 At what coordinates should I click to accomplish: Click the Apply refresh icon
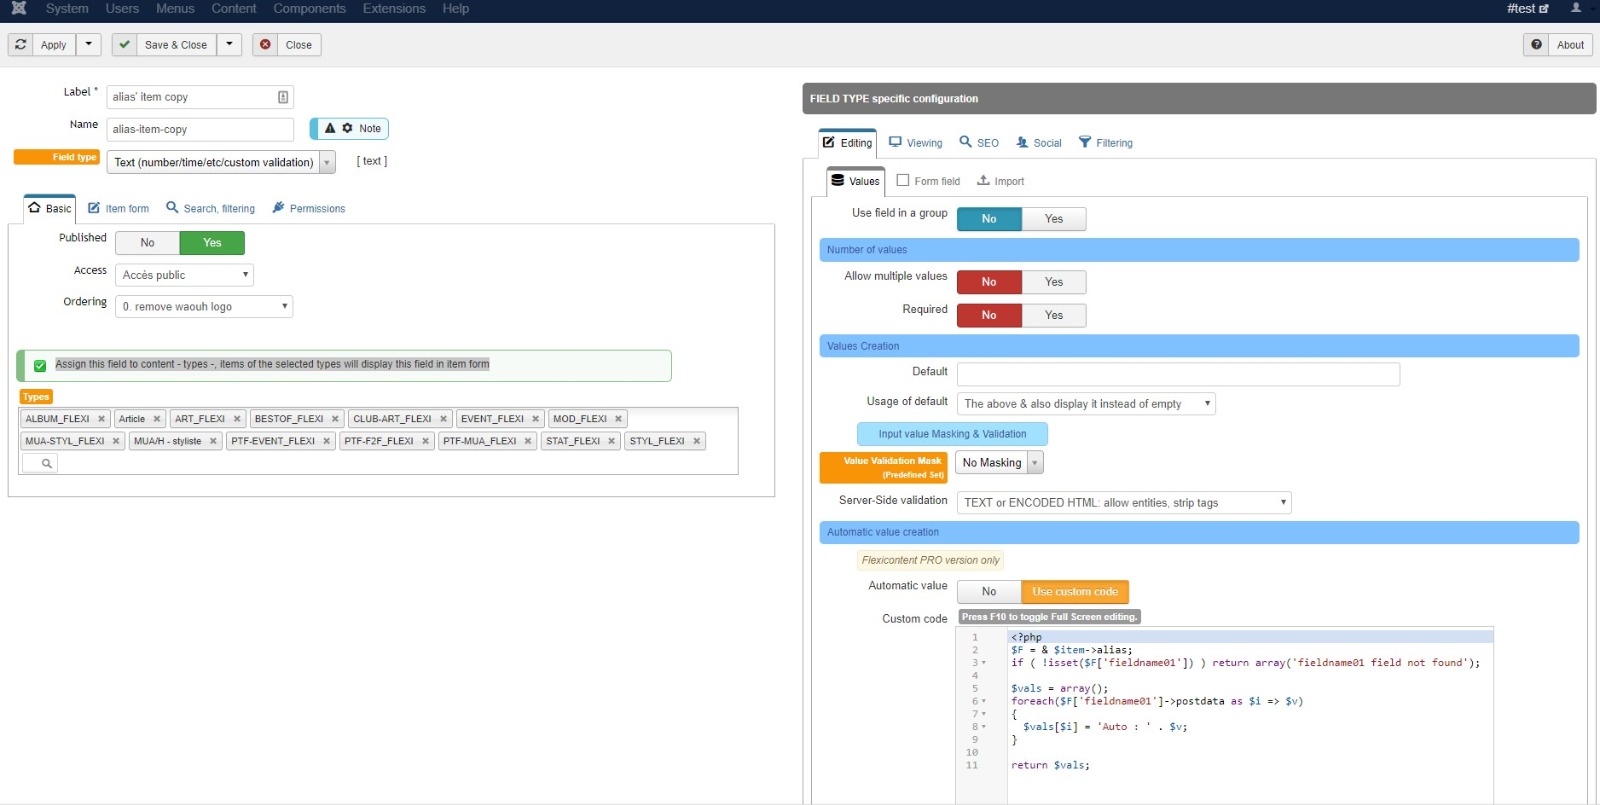pyautogui.click(x=21, y=45)
